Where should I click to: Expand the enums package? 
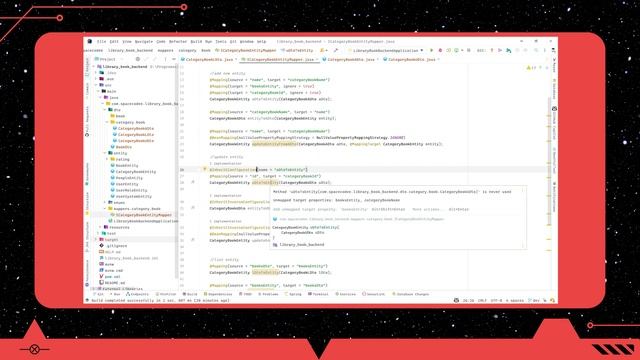click(x=105, y=202)
